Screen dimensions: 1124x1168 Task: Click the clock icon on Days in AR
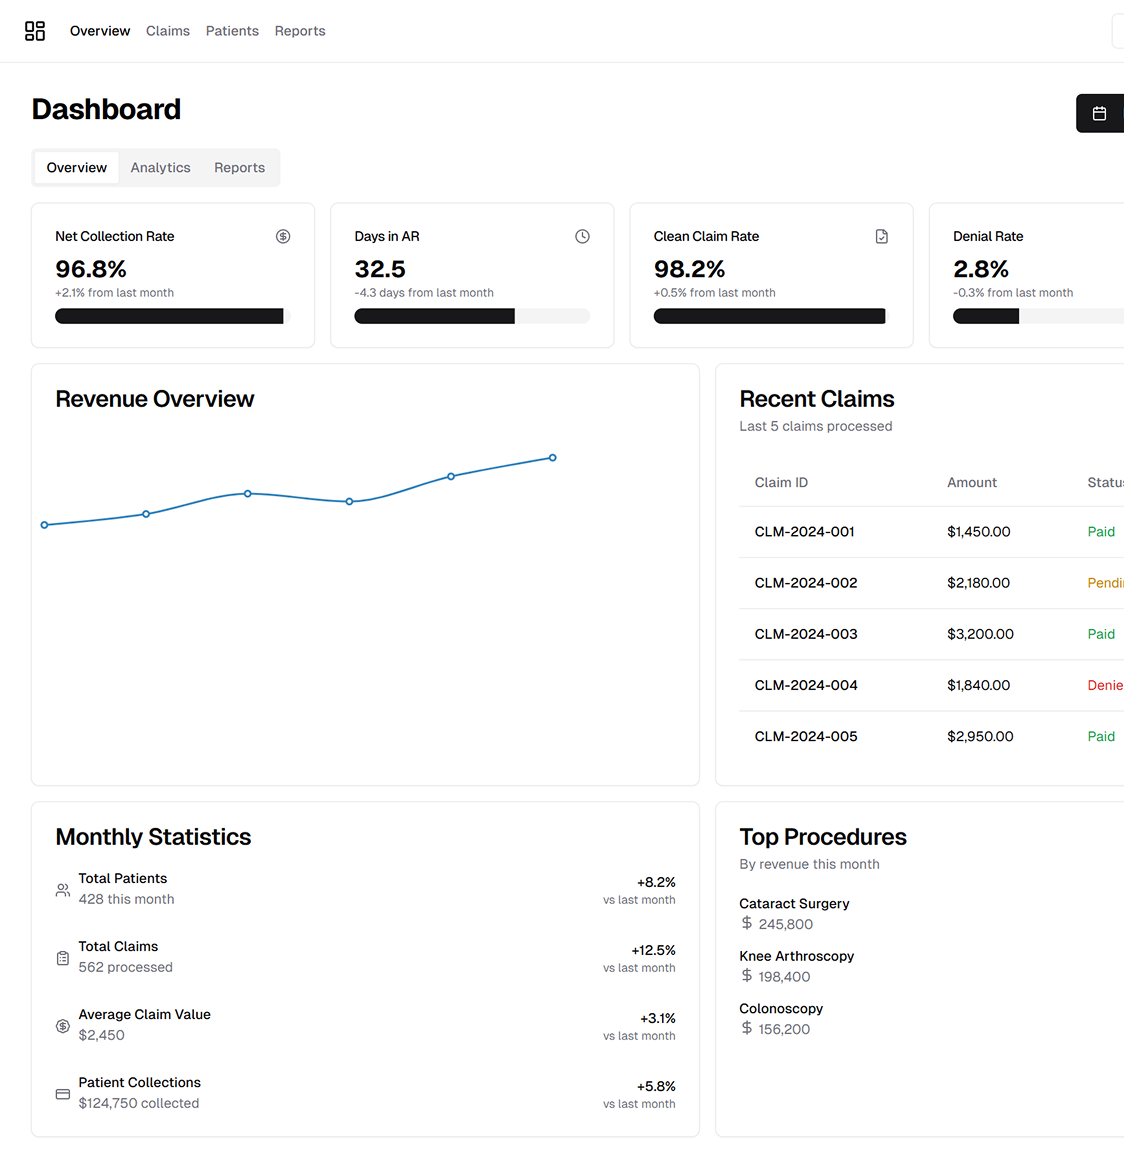tap(582, 237)
